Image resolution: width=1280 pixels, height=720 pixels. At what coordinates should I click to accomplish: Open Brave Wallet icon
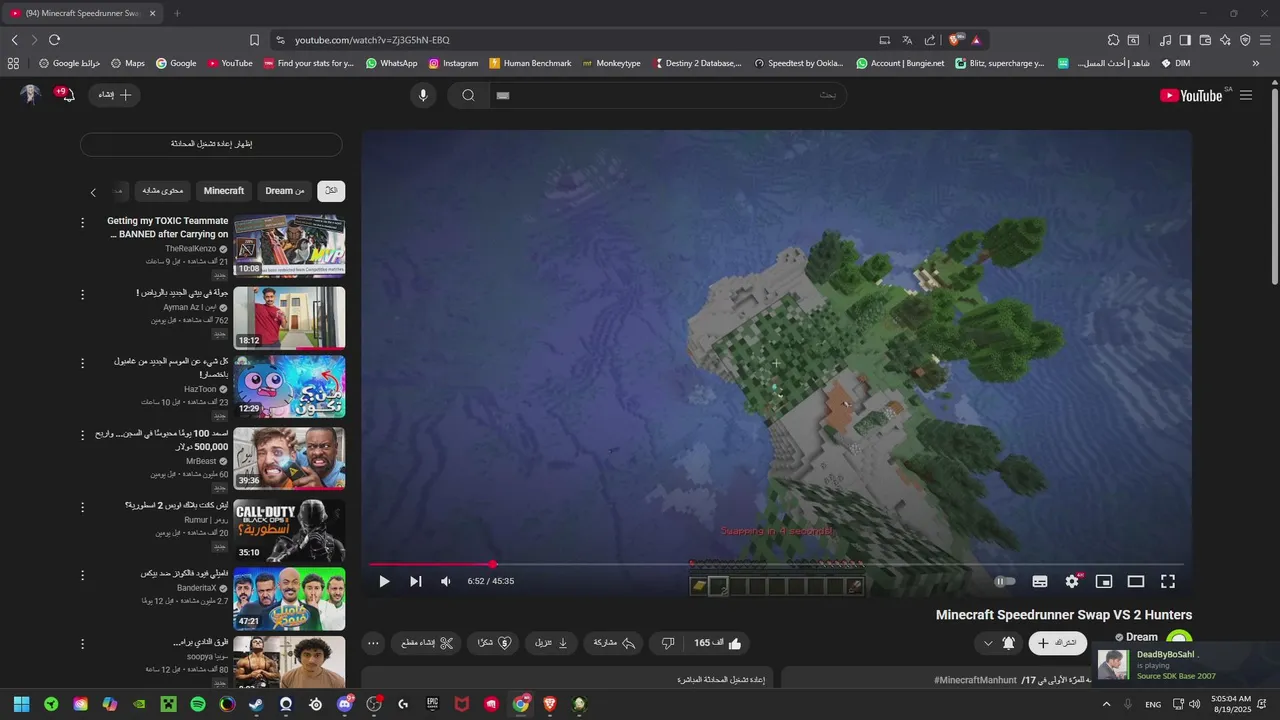pyautogui.click(x=1205, y=40)
